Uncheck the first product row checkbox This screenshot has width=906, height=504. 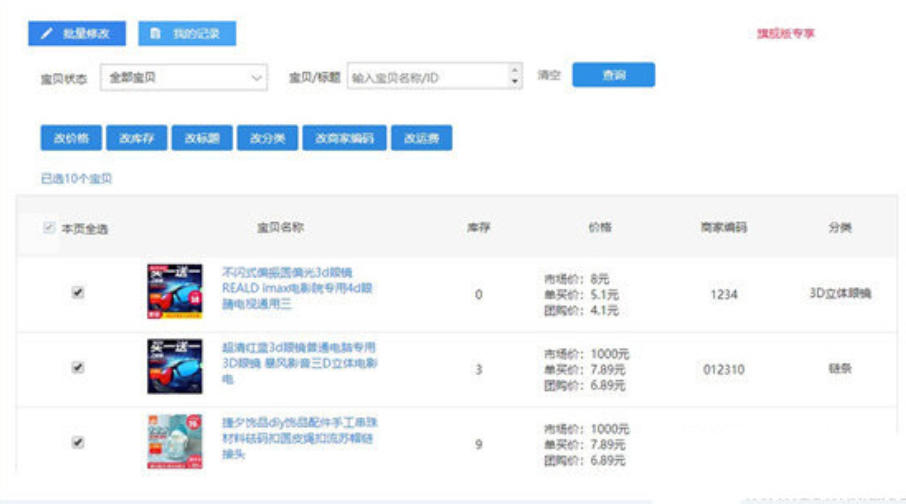[78, 292]
